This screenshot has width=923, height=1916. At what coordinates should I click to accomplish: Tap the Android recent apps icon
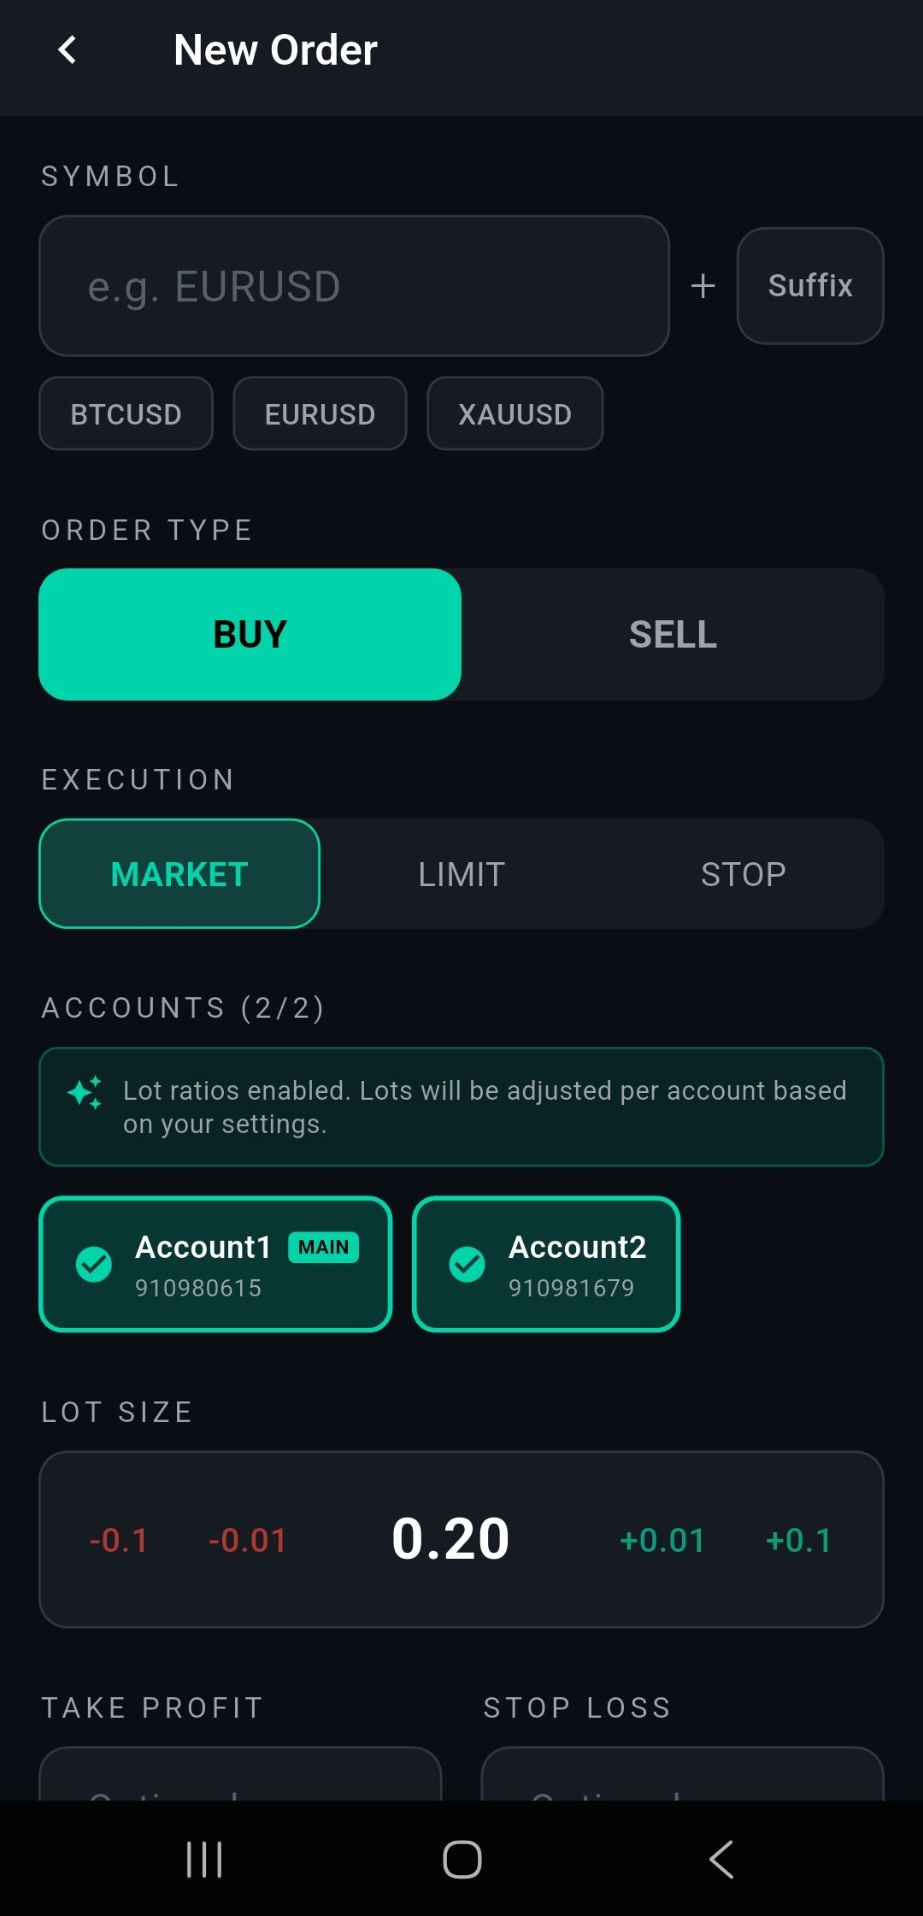(203, 1858)
